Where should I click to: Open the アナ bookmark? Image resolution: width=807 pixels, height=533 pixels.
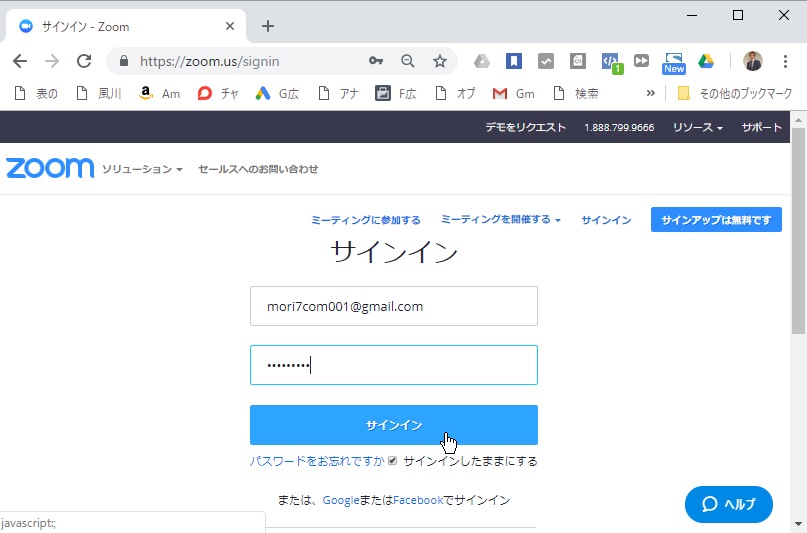coord(339,94)
